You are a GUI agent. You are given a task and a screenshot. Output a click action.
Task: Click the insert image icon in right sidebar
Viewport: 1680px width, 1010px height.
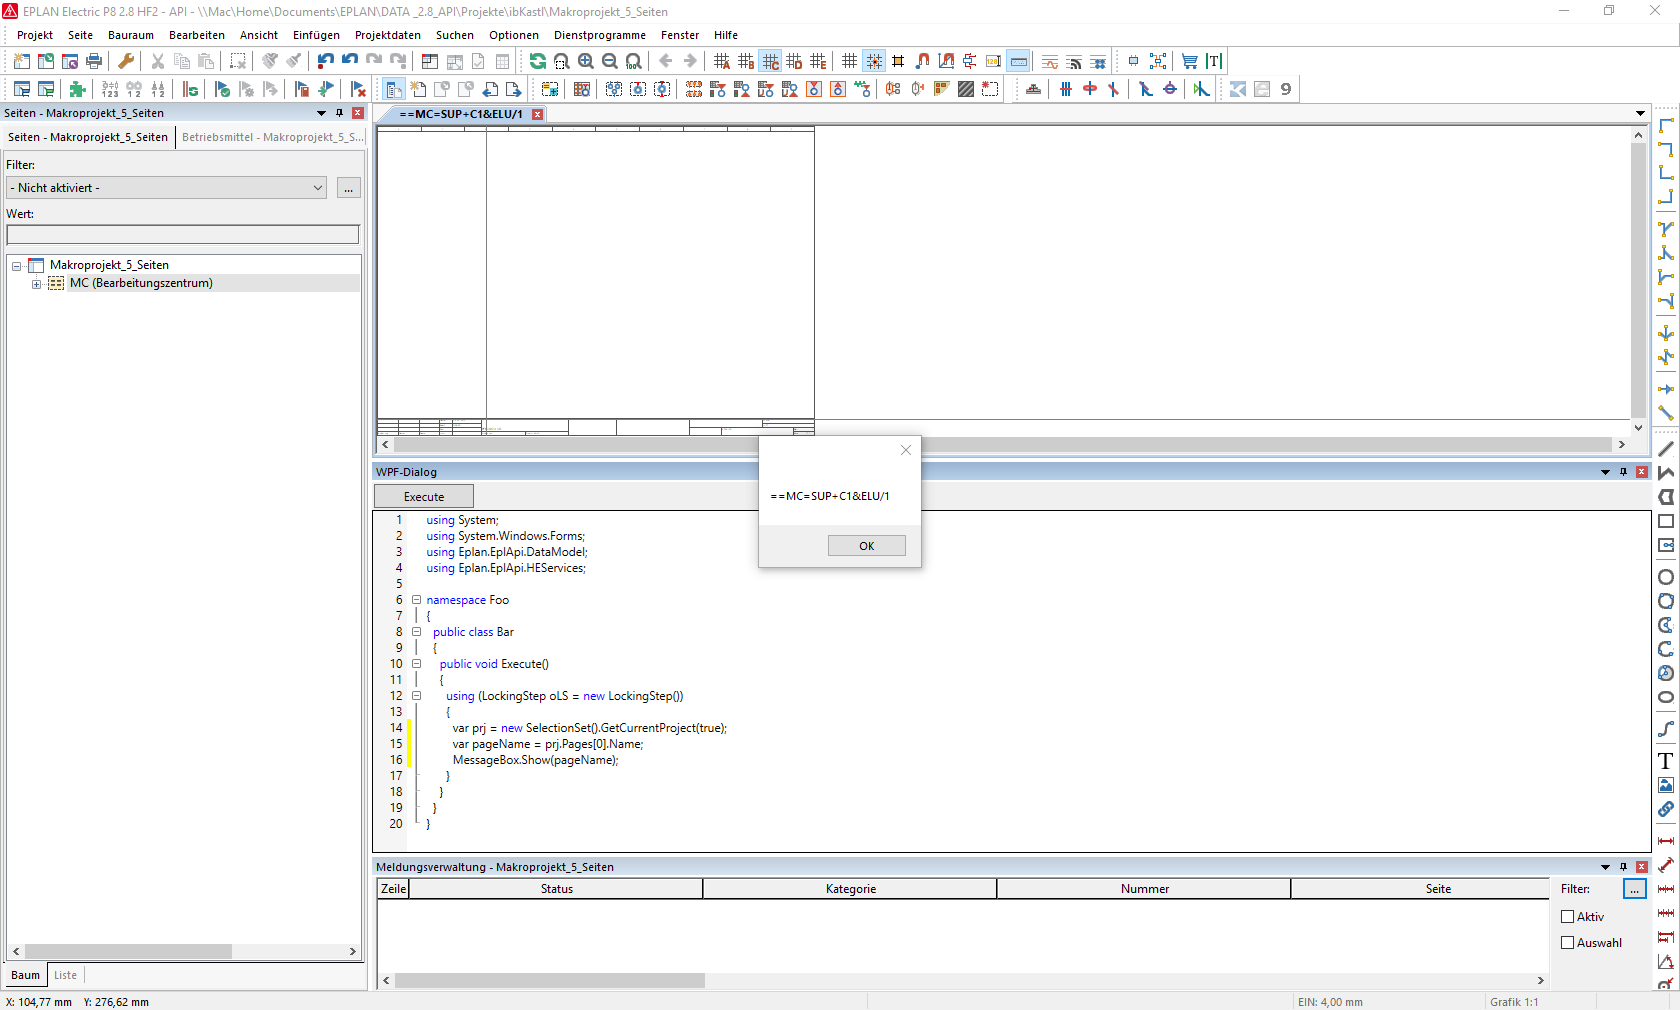pyautogui.click(x=1665, y=785)
